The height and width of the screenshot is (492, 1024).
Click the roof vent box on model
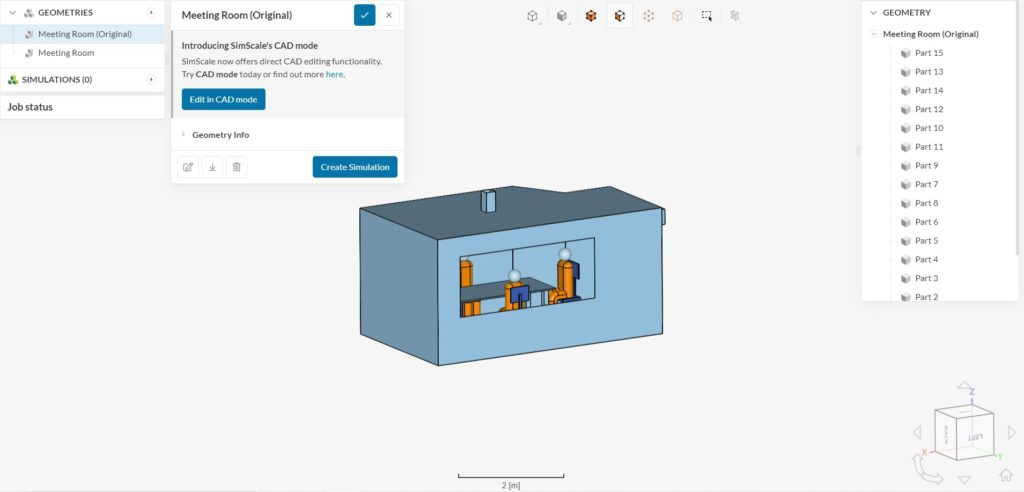click(488, 201)
